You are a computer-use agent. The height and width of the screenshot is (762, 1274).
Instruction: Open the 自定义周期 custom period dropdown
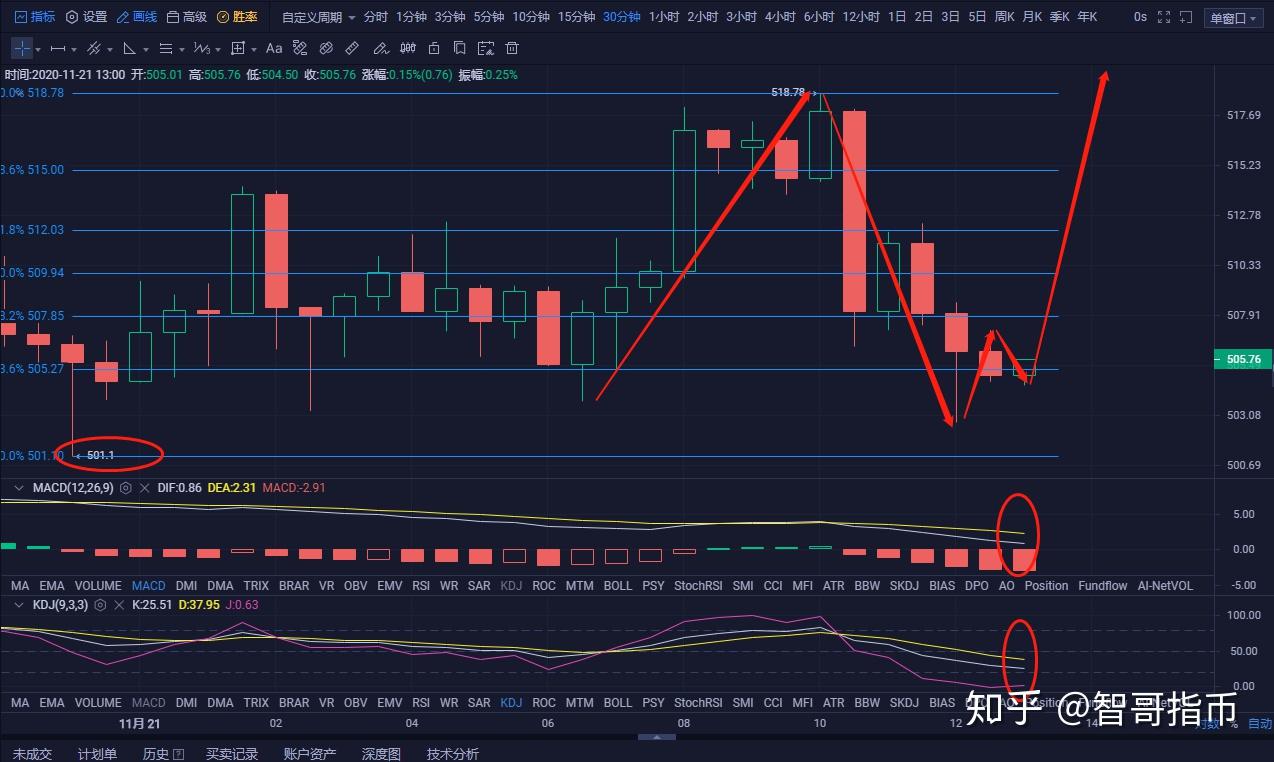(318, 17)
